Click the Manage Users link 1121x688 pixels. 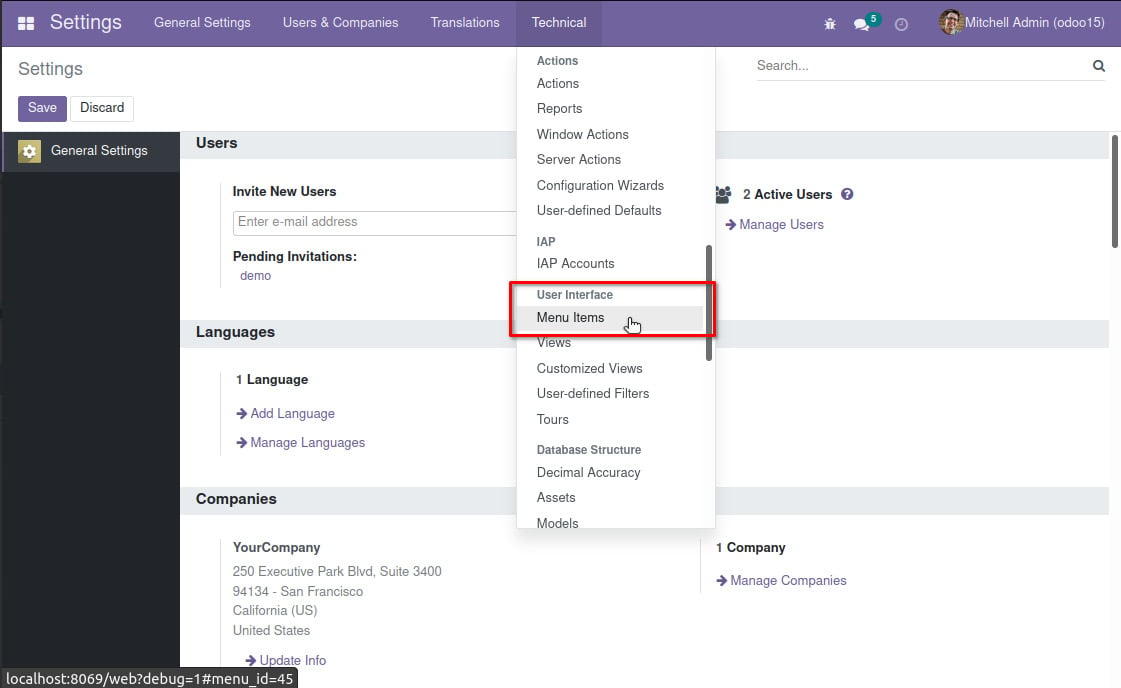coord(774,225)
